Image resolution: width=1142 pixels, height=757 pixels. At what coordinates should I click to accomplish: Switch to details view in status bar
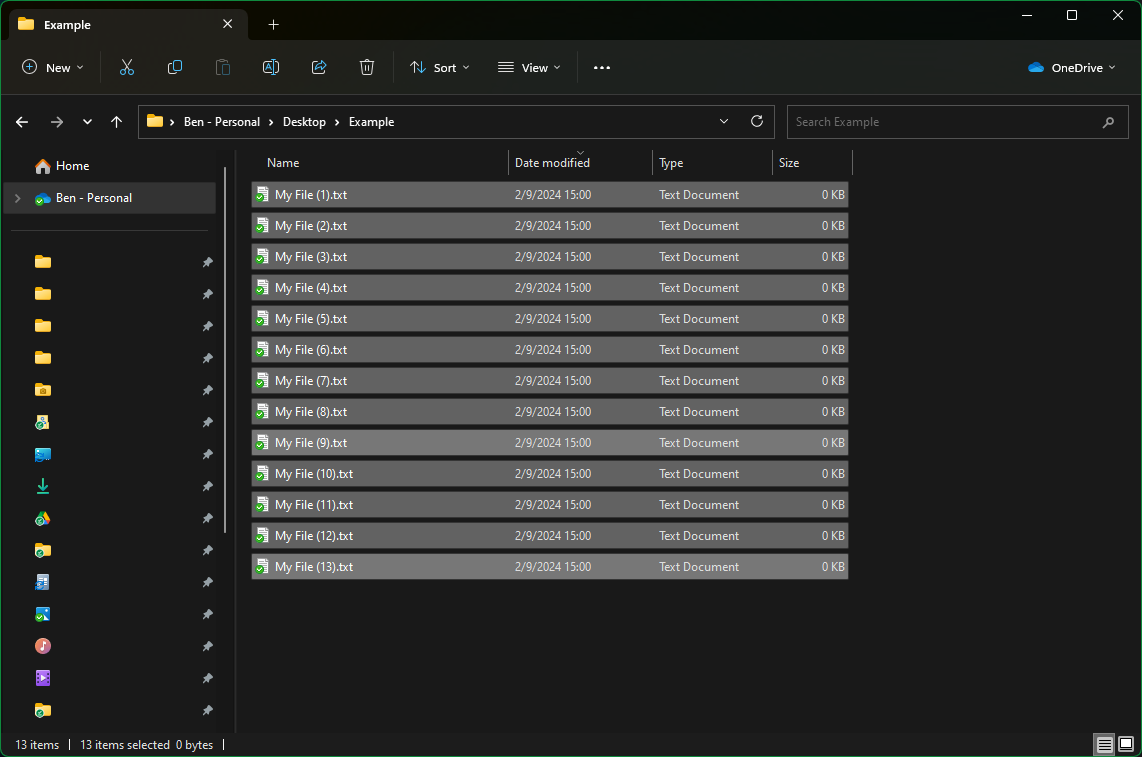click(x=1104, y=744)
